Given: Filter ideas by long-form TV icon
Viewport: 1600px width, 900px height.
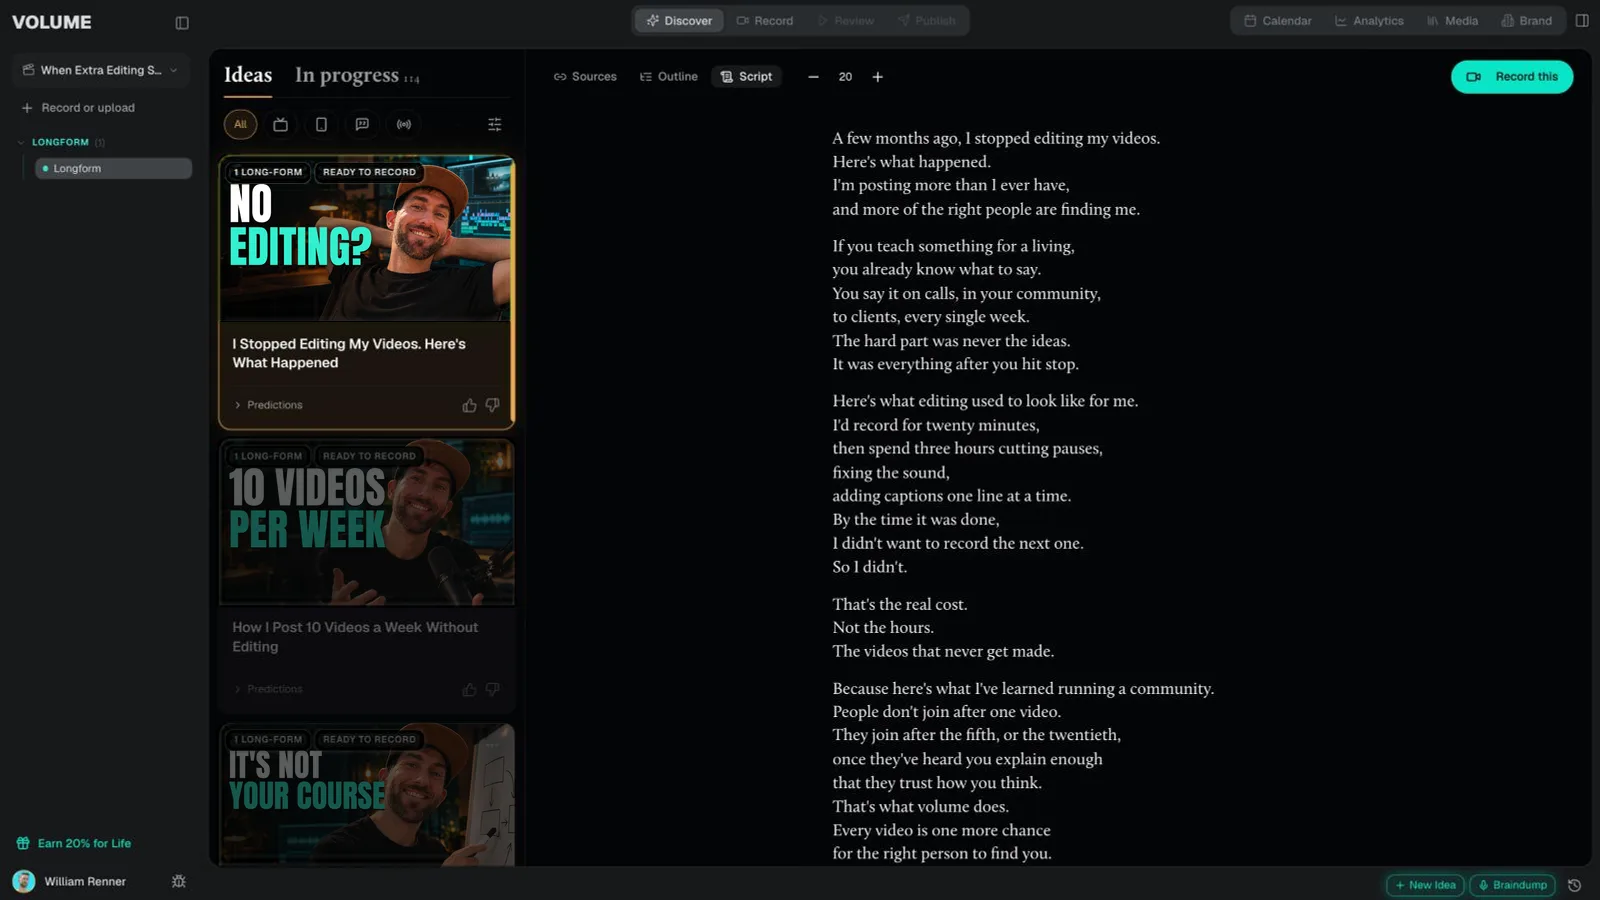Looking at the screenshot, I should tap(281, 124).
